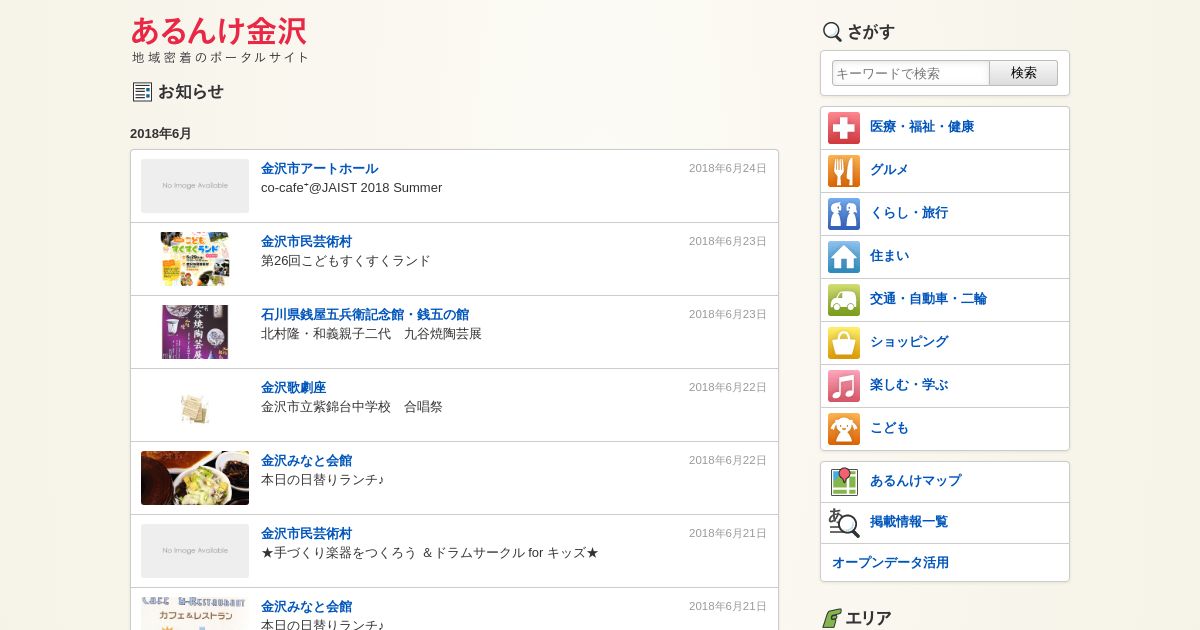Open 金沢市民芸術村 June 21 link
This screenshot has height=630, width=1200.
[x=306, y=533]
